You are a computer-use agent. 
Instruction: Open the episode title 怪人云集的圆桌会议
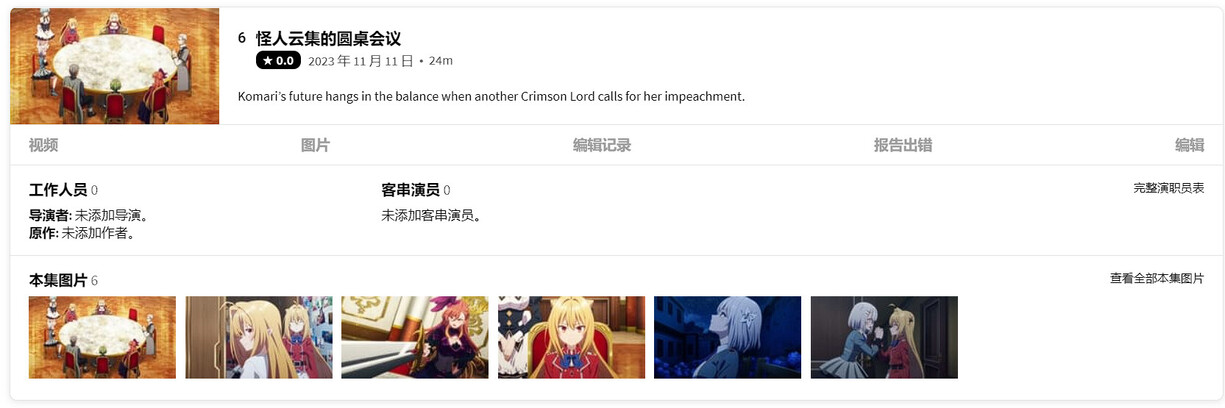(x=328, y=38)
